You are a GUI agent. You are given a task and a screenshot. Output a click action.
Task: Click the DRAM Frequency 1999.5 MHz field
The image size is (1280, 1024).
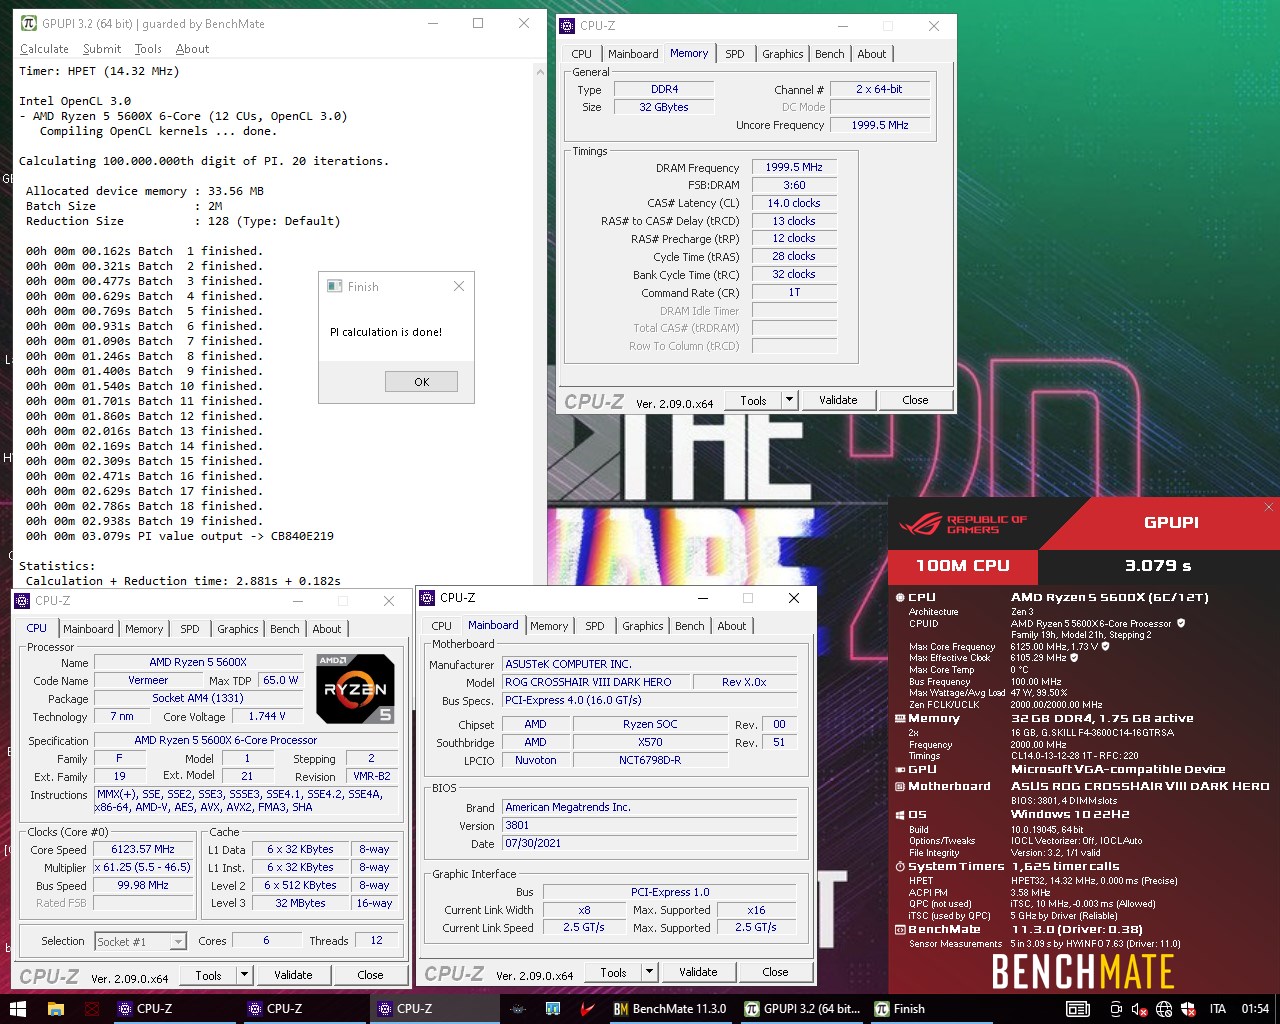794,167
